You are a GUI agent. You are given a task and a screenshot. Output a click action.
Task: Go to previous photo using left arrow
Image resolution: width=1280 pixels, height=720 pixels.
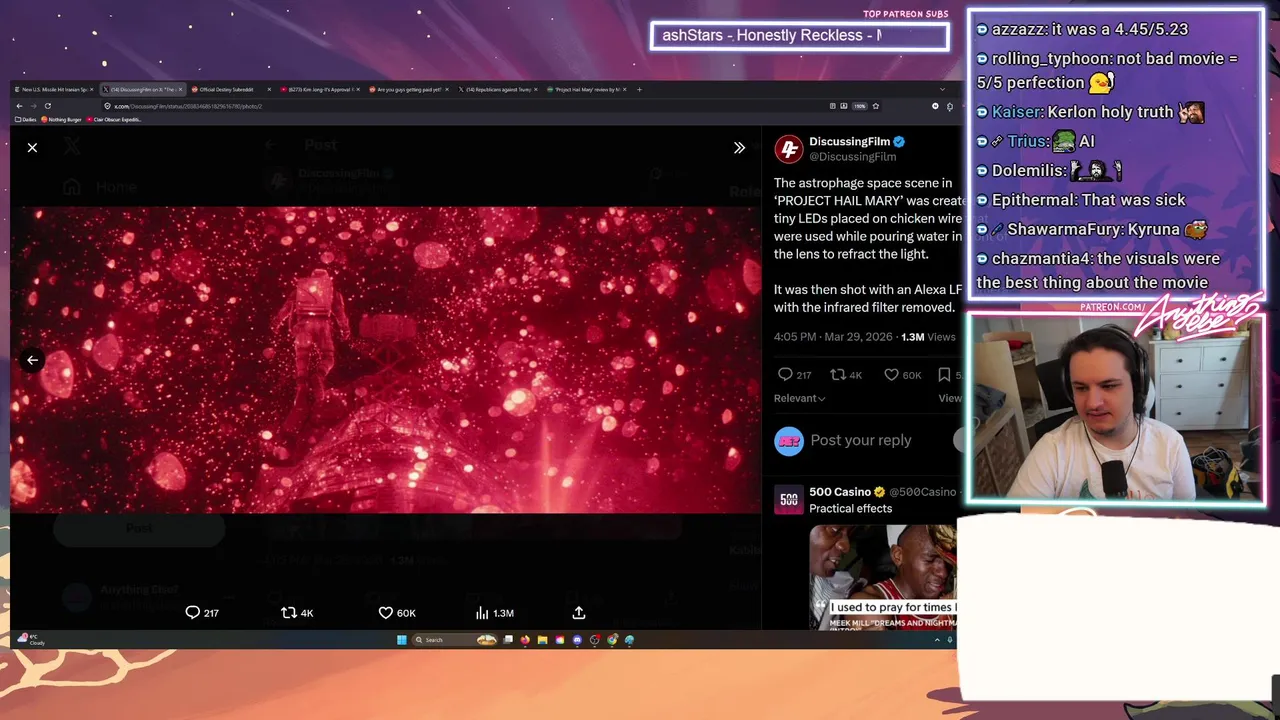click(32, 360)
